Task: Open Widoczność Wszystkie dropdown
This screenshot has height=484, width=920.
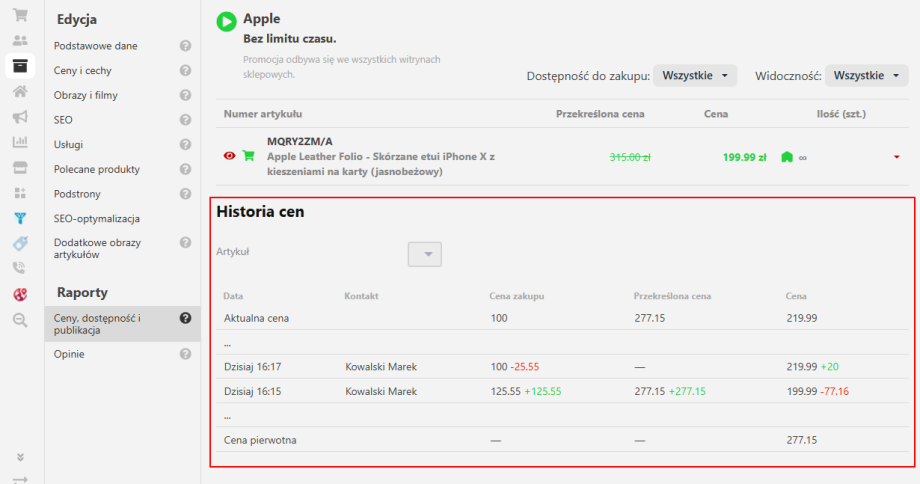Action: coord(866,76)
